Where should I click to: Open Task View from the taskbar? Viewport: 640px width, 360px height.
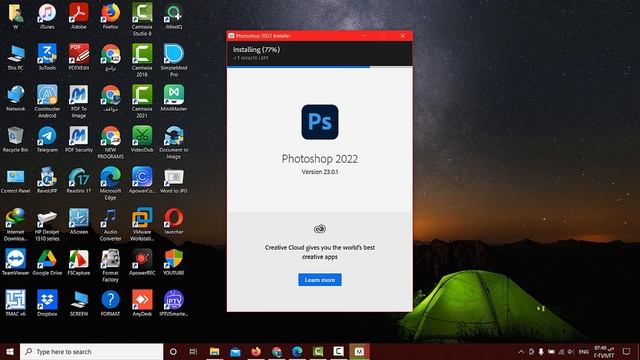193,351
